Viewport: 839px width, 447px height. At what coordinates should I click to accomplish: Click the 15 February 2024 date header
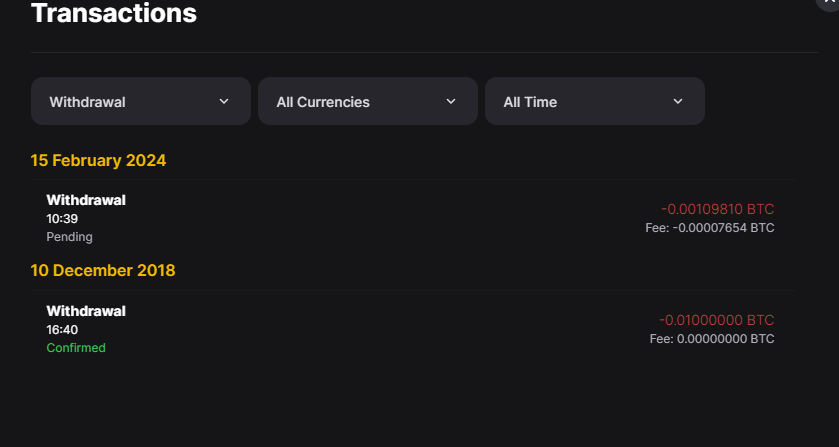(98, 160)
